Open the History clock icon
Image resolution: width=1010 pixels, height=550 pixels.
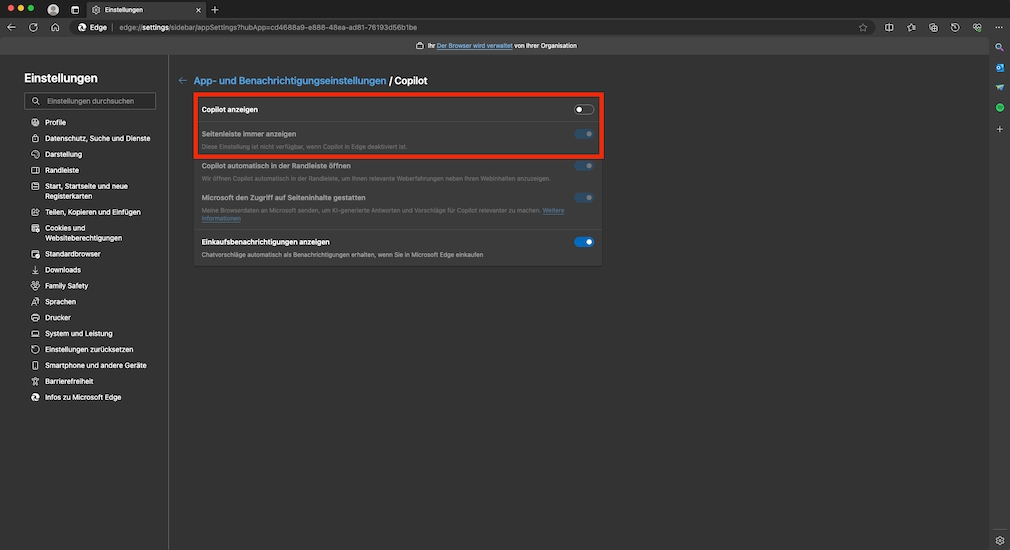(x=955, y=27)
